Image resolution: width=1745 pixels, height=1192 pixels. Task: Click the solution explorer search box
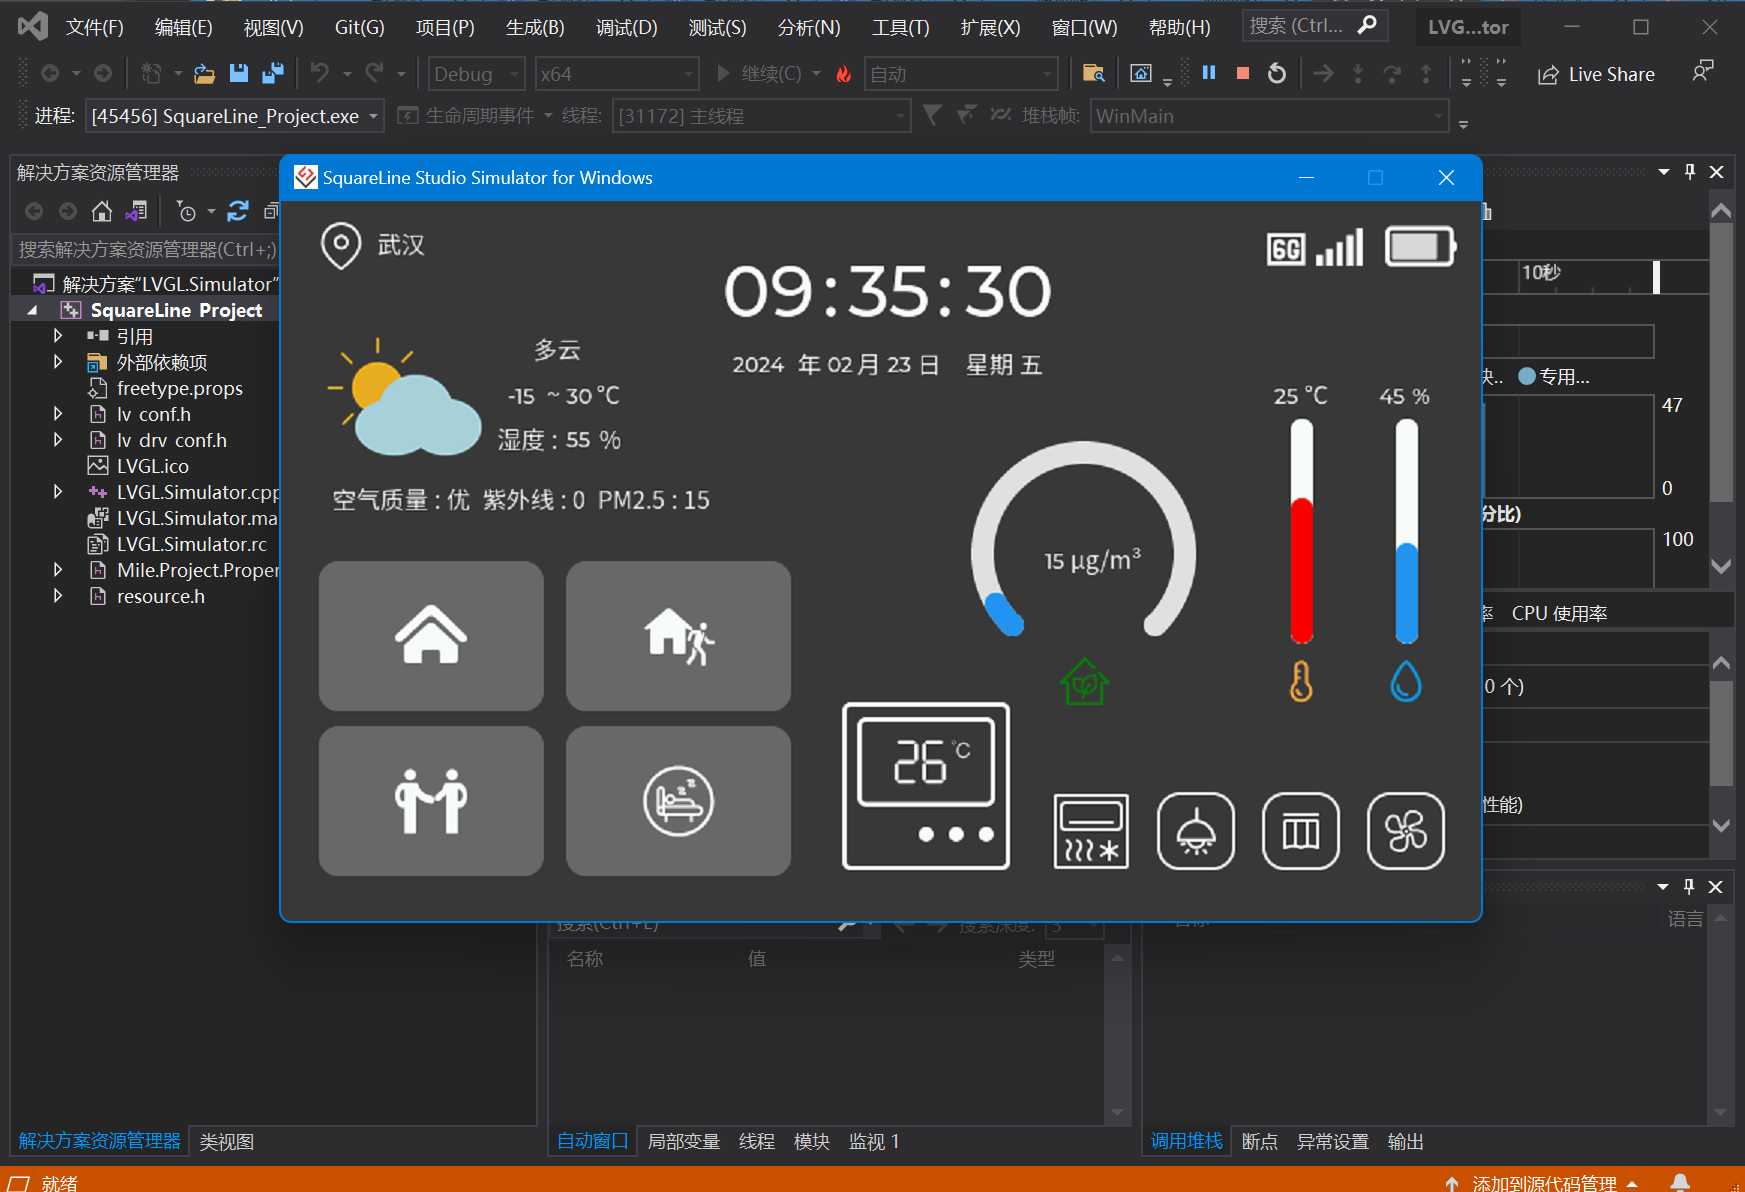145,248
